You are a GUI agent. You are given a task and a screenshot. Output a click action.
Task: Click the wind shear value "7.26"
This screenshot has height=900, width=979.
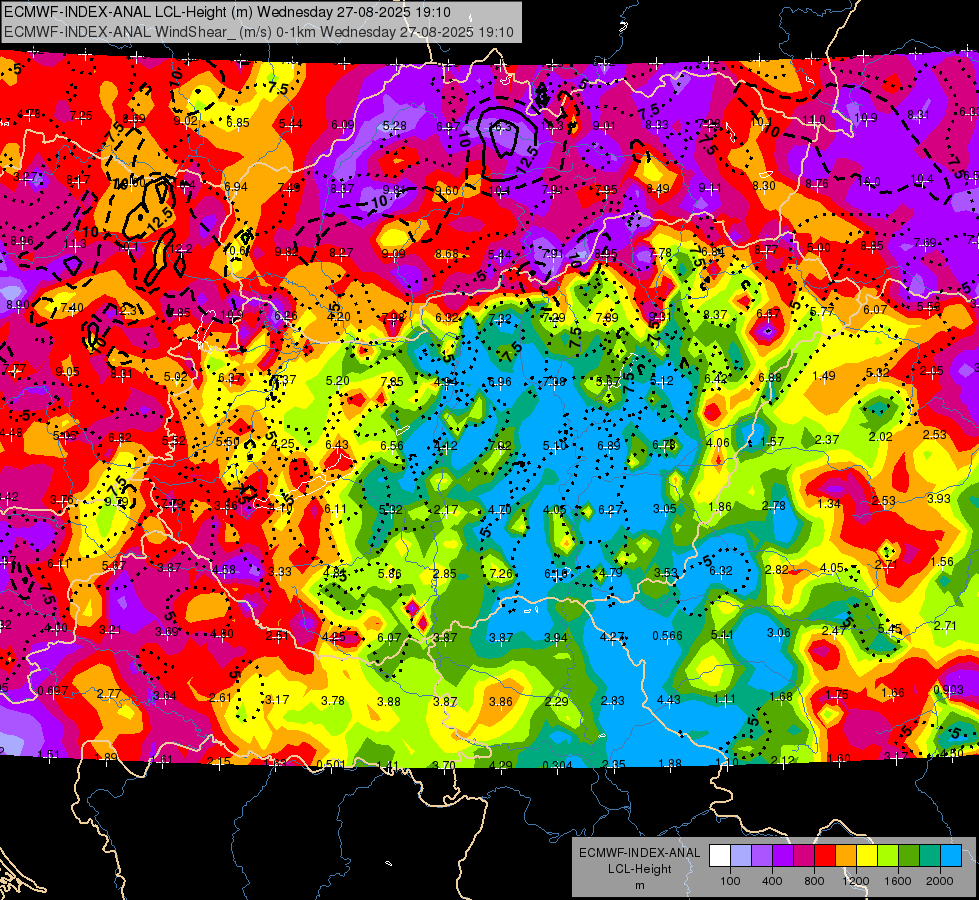(x=501, y=573)
